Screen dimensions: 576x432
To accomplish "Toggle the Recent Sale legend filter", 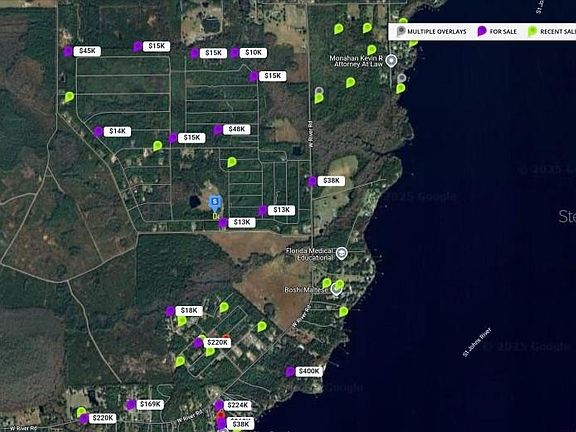I will click(552, 32).
